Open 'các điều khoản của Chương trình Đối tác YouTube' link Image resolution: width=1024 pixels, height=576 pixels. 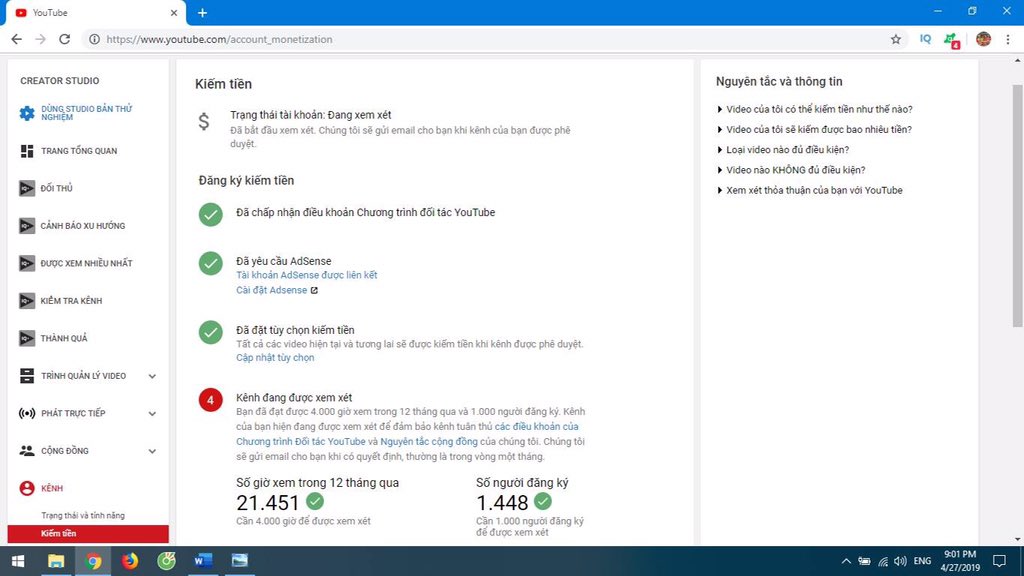pos(408,434)
